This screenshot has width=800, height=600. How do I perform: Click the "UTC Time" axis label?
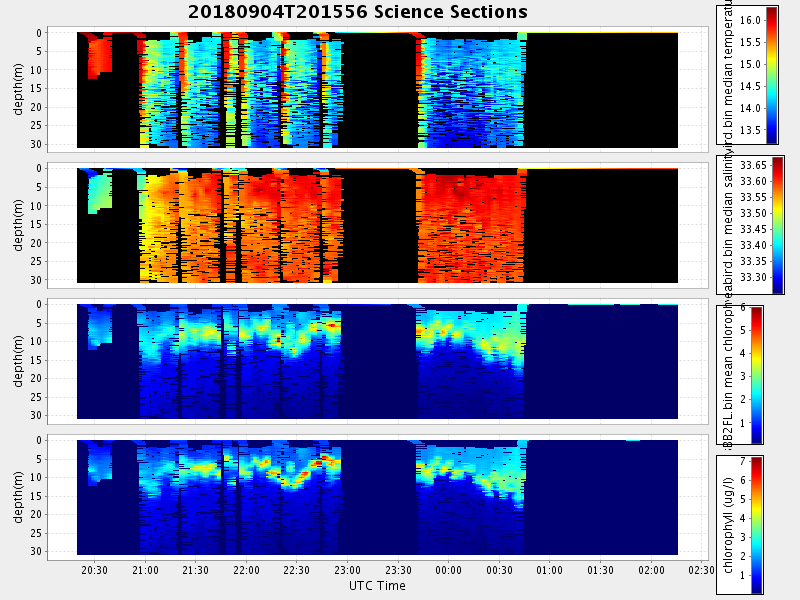(377, 586)
